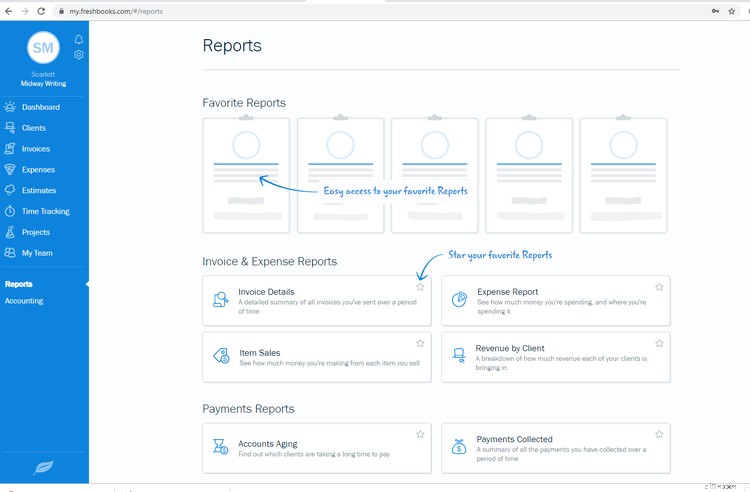Favorite the Revenue by Client report
This screenshot has height=492, width=750.
tap(659, 344)
